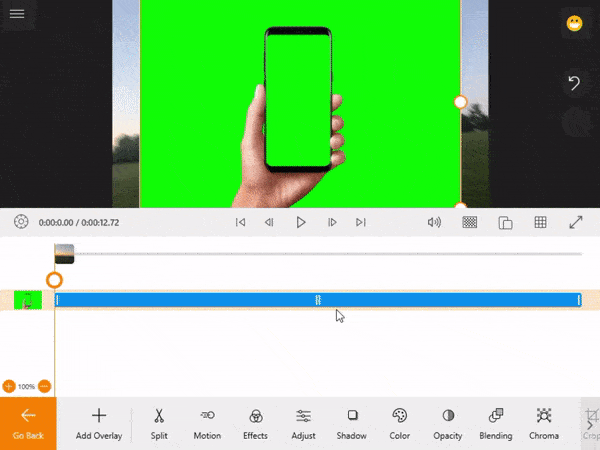Click Add Overlay
This screenshot has height=450, width=600.
click(99, 424)
